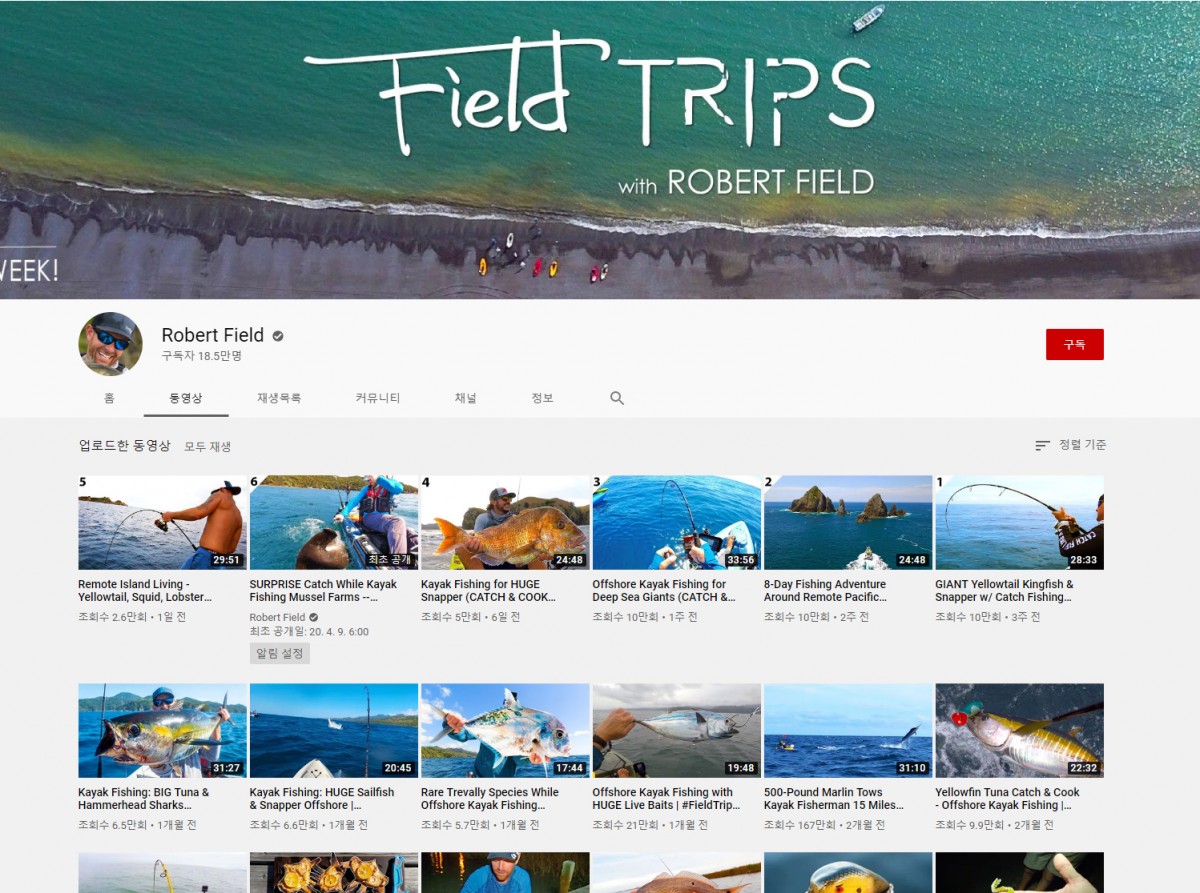Select the 채널 channels tab

pos(466,398)
